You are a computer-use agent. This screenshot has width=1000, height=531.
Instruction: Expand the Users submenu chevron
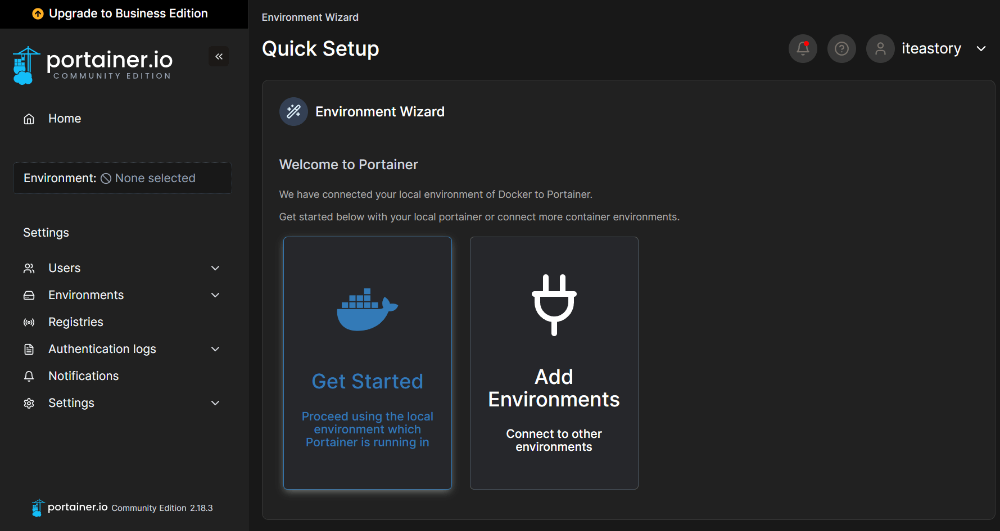pyautogui.click(x=215, y=268)
